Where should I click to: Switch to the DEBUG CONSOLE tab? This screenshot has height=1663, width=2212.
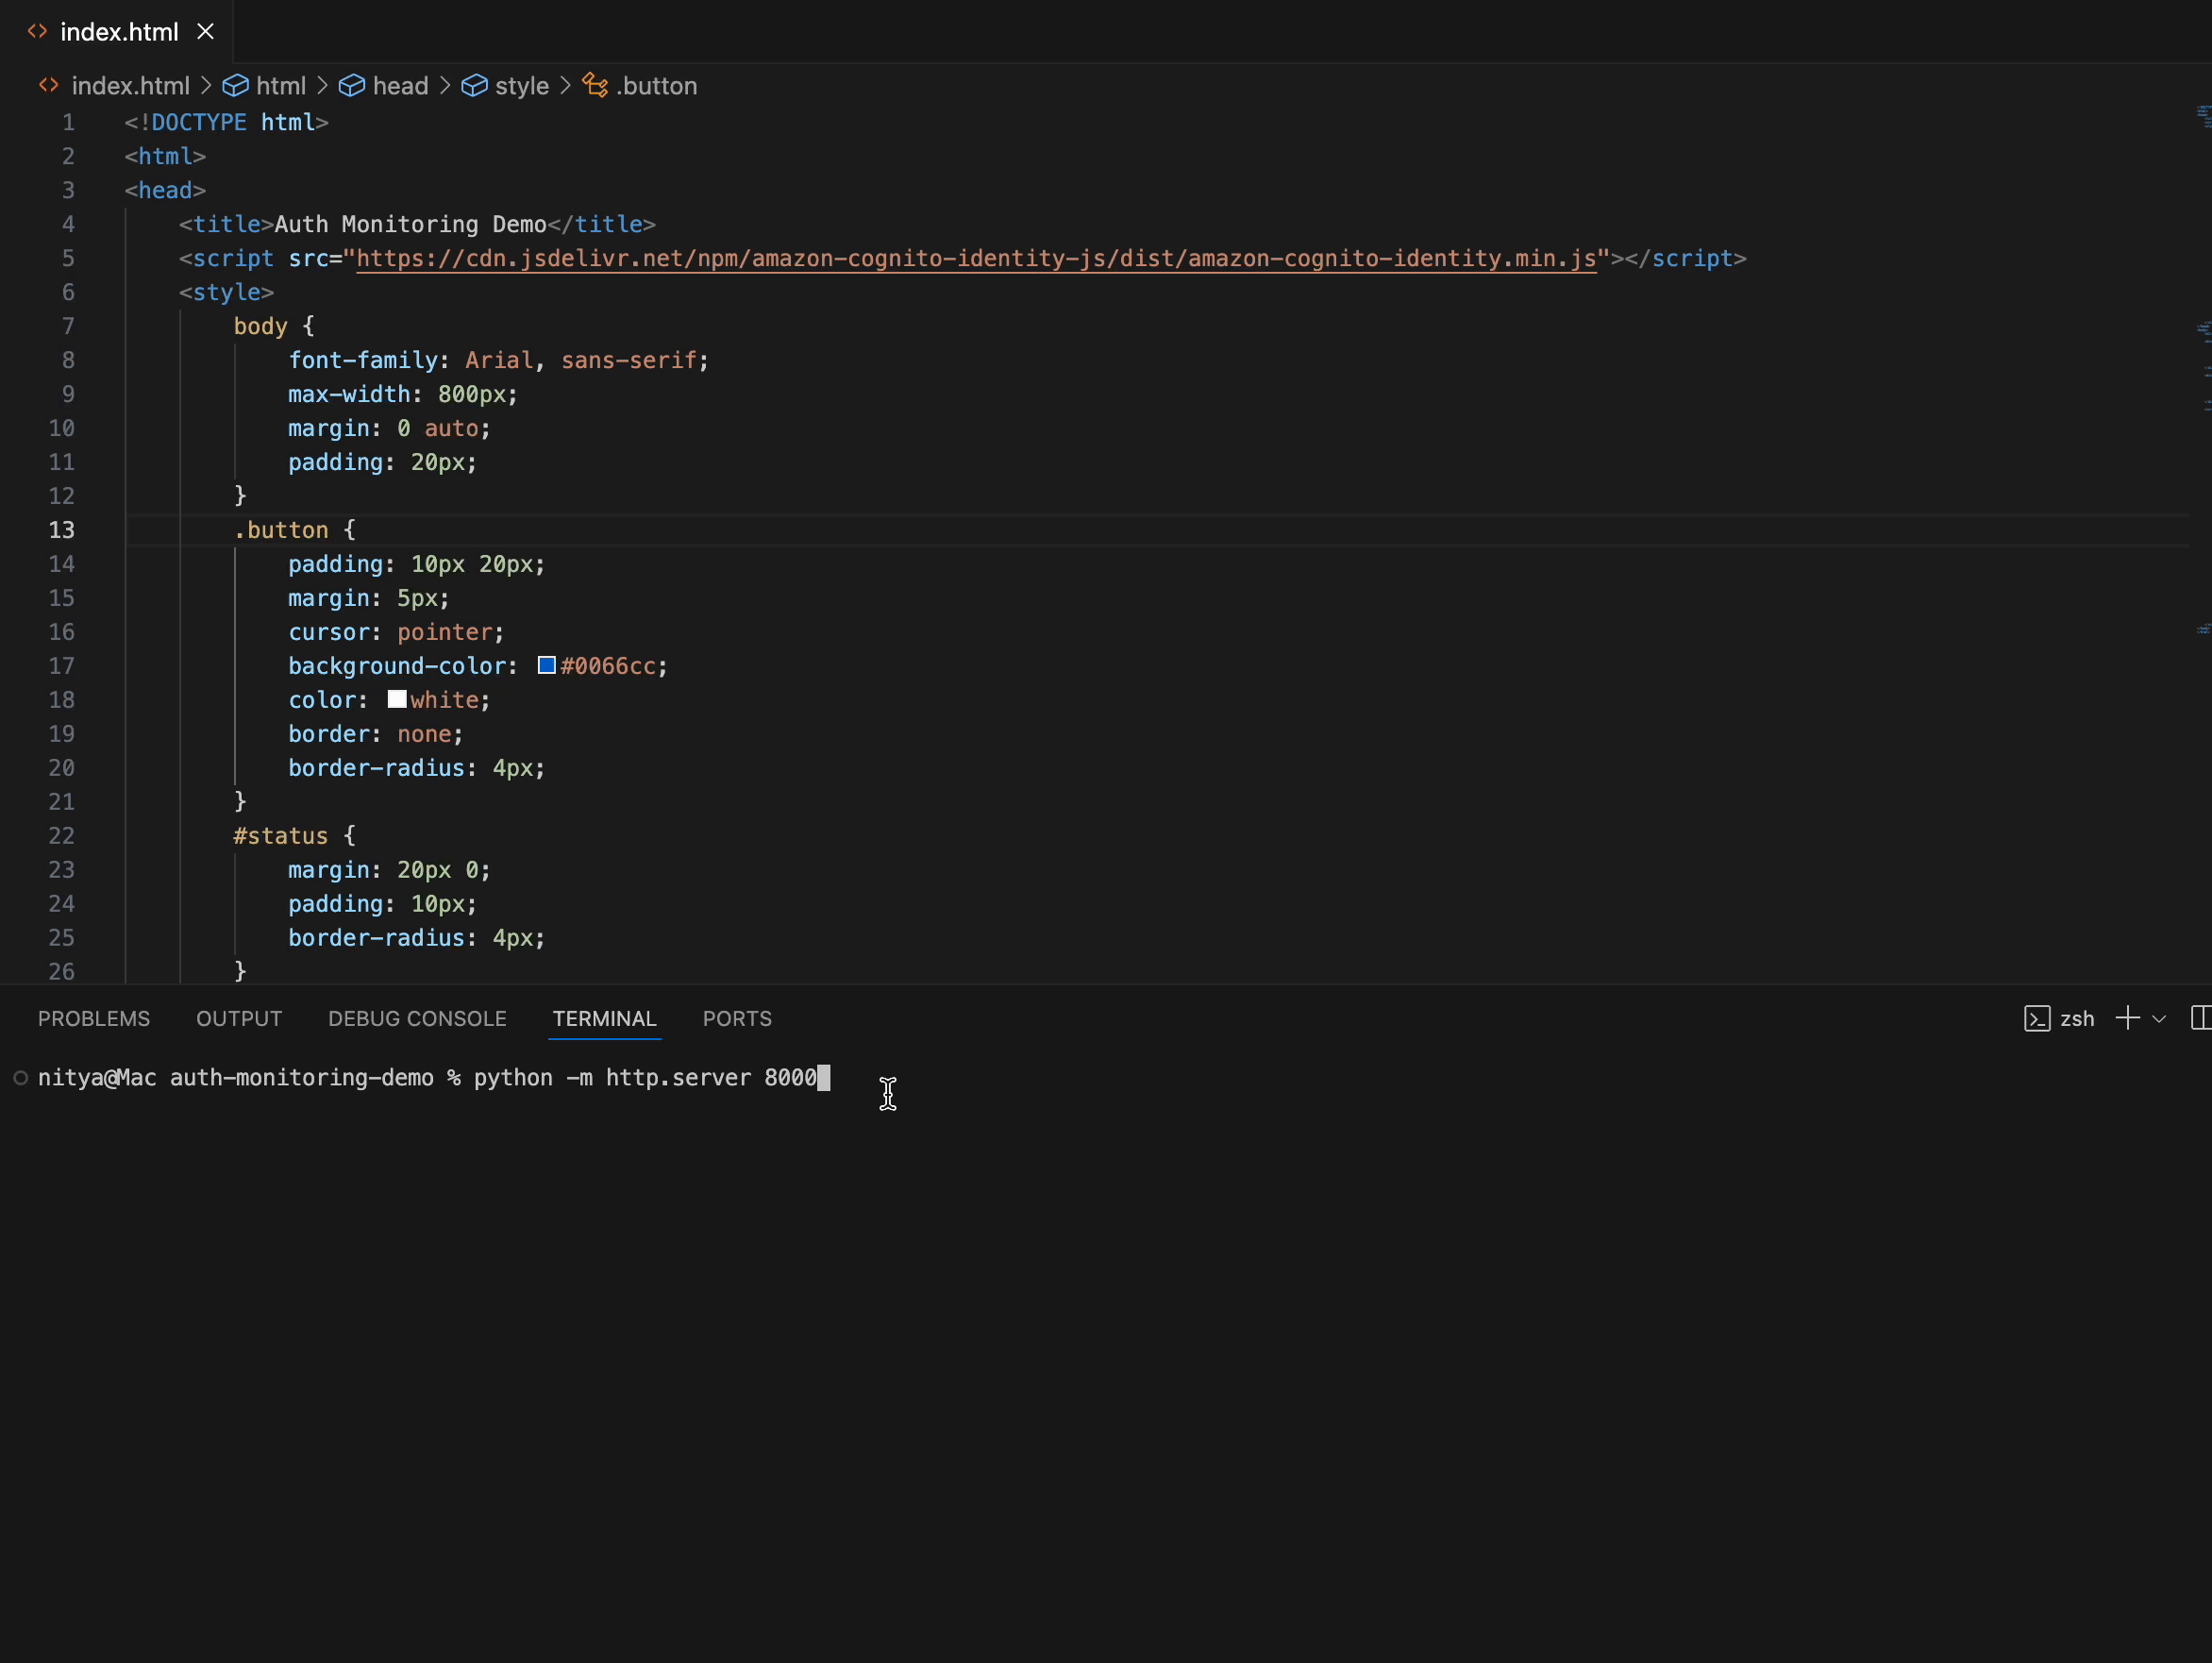pyautogui.click(x=417, y=1019)
